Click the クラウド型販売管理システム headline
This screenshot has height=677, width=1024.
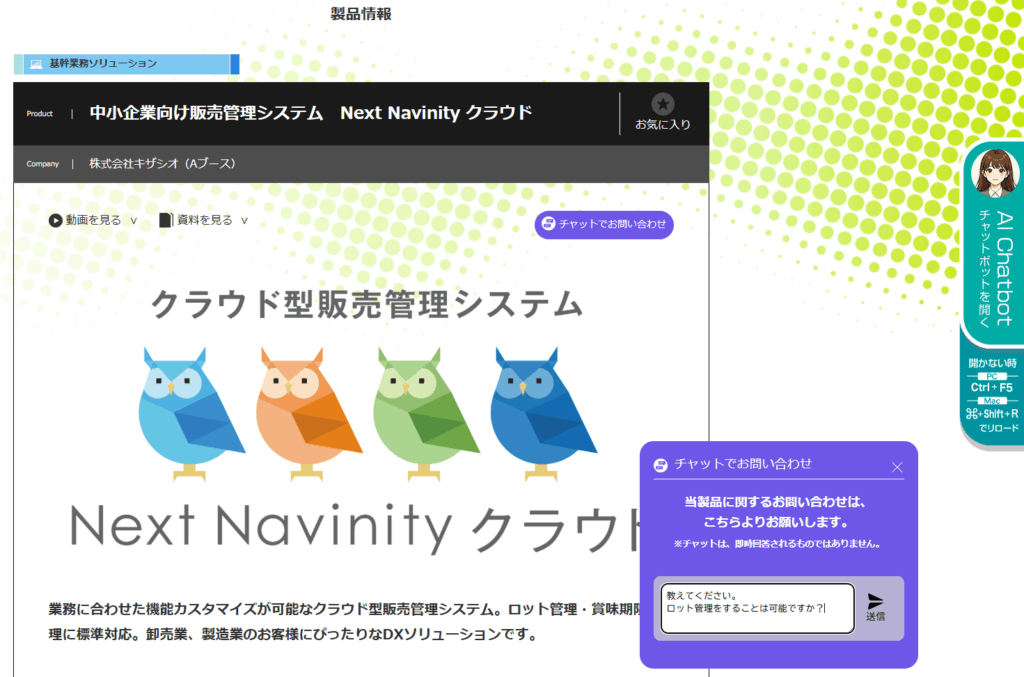366,304
